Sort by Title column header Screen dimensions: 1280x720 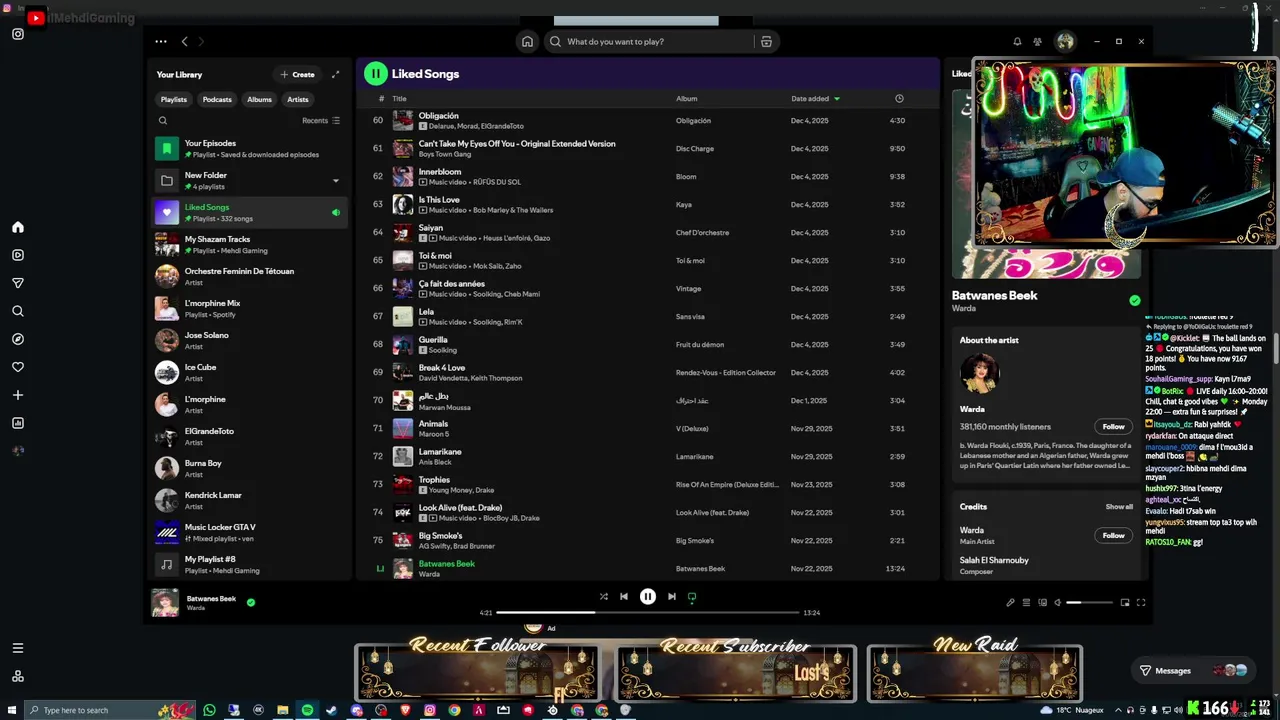[399, 99]
